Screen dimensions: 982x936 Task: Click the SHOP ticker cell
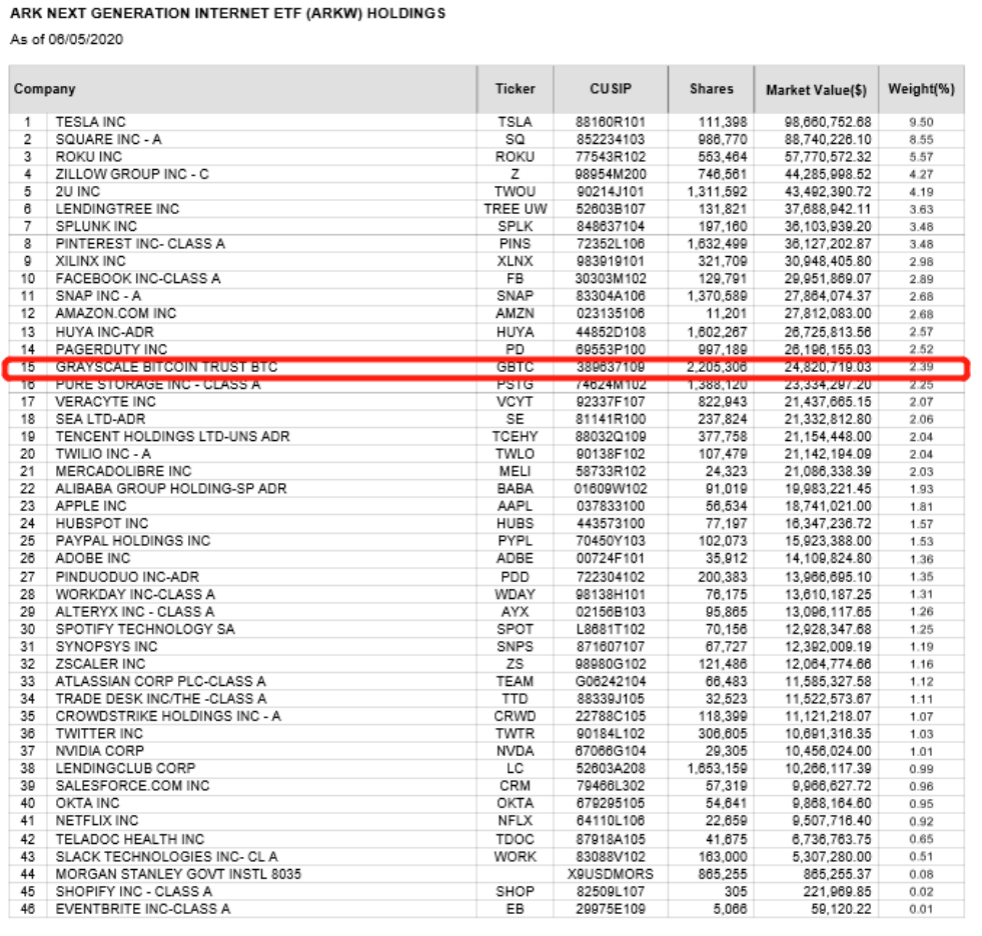click(515, 892)
